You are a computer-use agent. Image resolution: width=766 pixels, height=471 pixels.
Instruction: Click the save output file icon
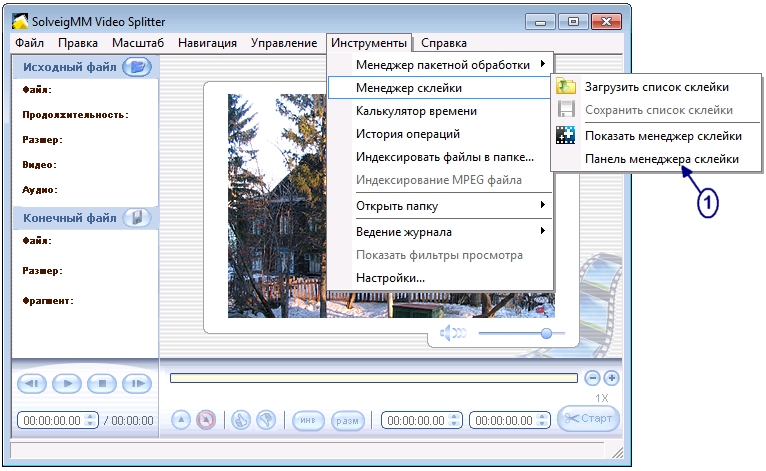click(137, 217)
